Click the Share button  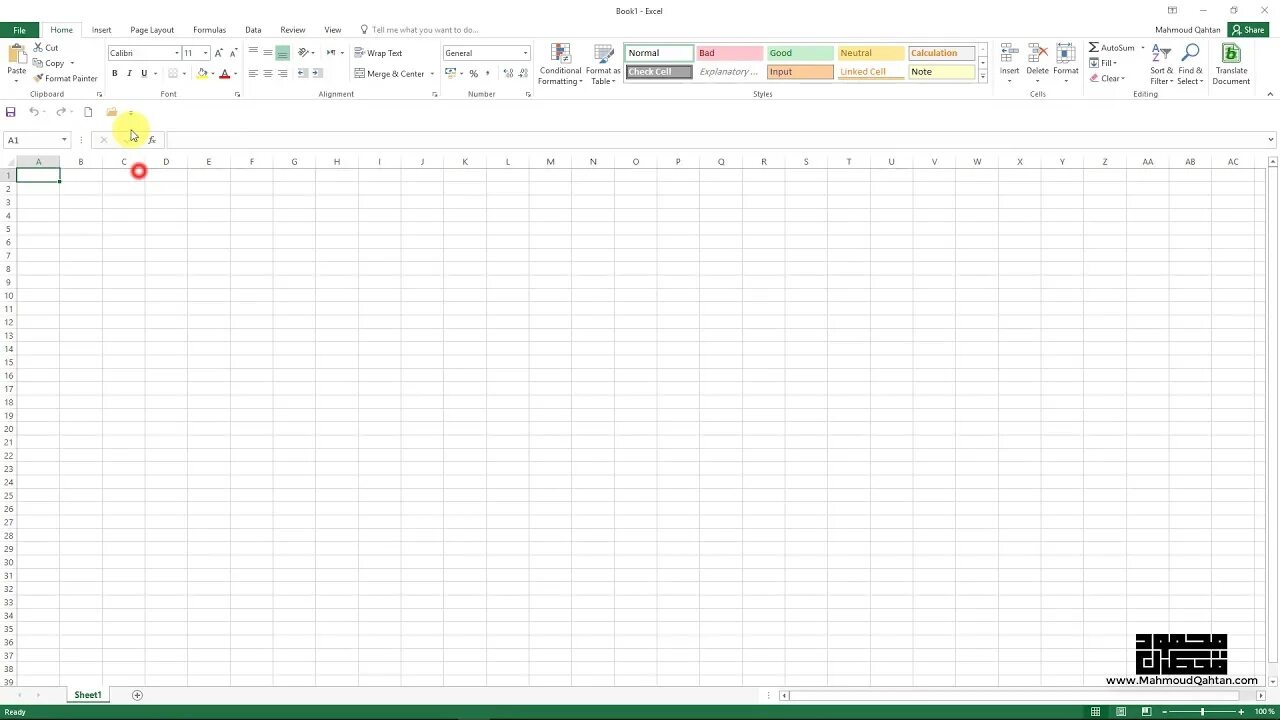click(x=1249, y=30)
